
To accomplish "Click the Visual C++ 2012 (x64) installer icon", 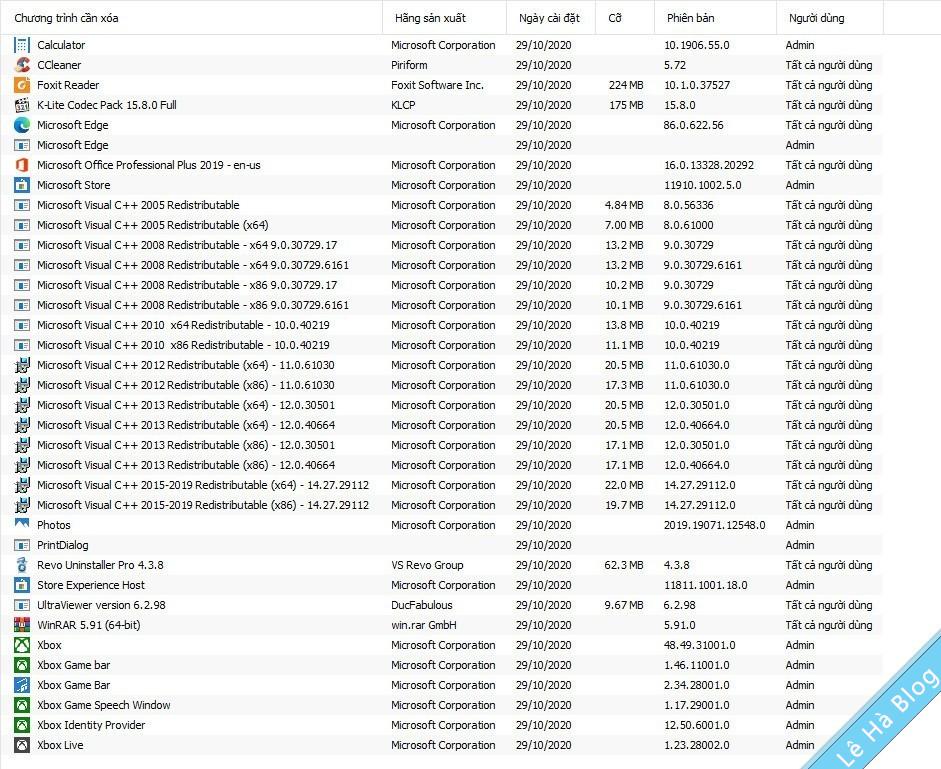I will [22, 365].
